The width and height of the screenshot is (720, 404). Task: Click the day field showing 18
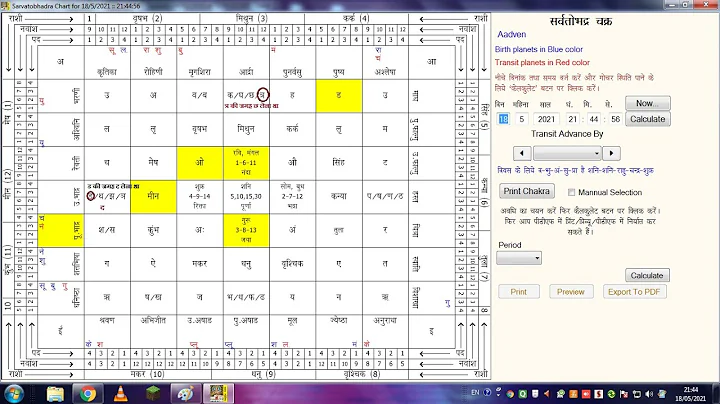tap(503, 119)
